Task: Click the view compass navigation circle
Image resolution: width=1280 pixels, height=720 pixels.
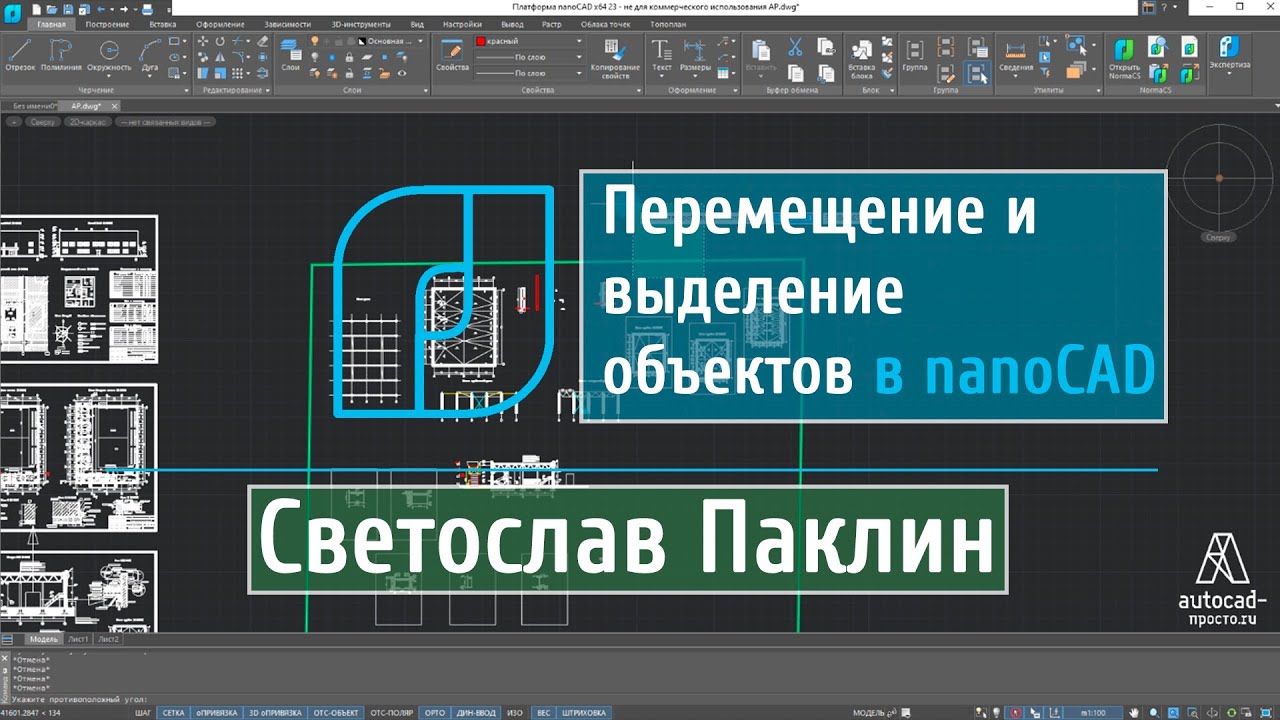Action: tap(1218, 178)
